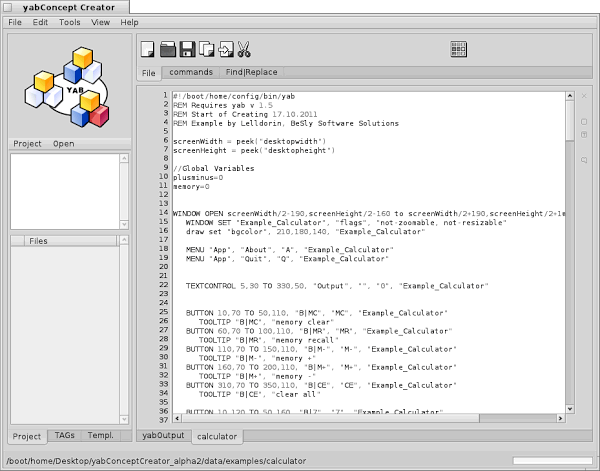This screenshot has height=471, width=600.
Task: Switch to the Templ. sidebar tab
Action: tap(100, 436)
